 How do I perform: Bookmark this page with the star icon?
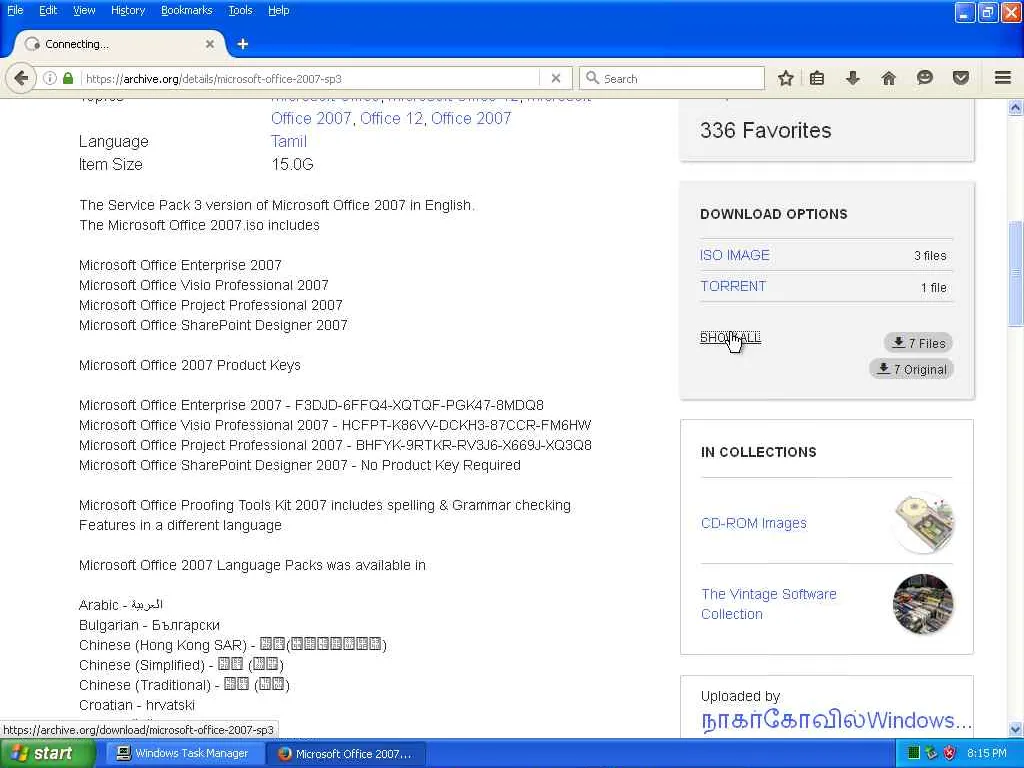point(786,78)
